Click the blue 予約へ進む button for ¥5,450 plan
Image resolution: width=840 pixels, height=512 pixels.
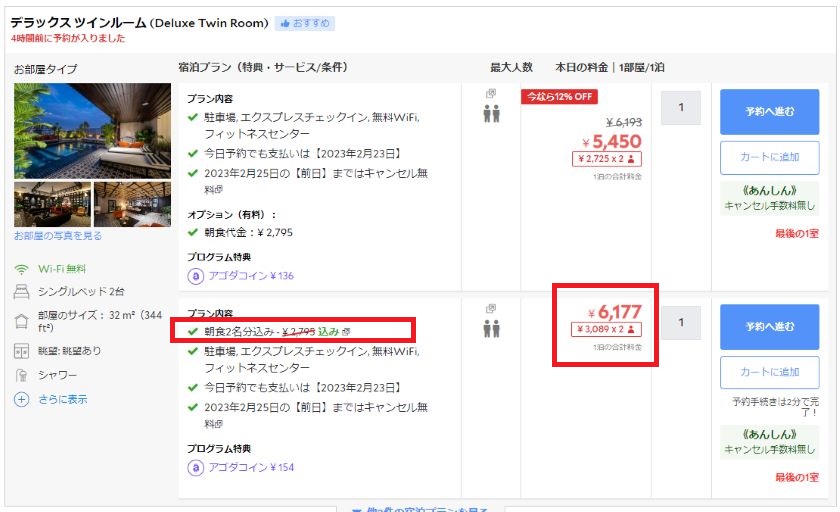coord(769,111)
